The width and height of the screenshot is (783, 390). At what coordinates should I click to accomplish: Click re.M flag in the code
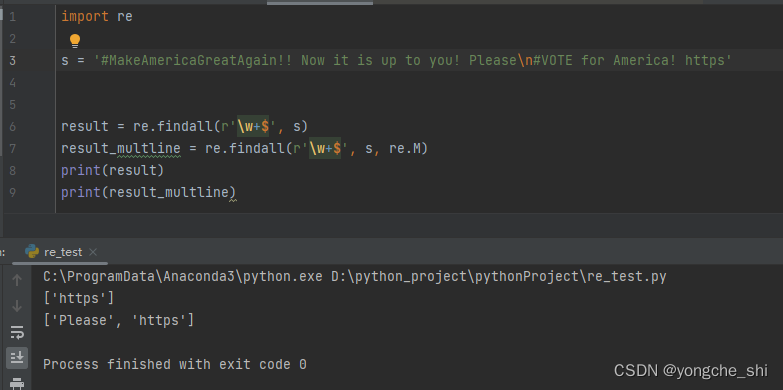click(405, 149)
